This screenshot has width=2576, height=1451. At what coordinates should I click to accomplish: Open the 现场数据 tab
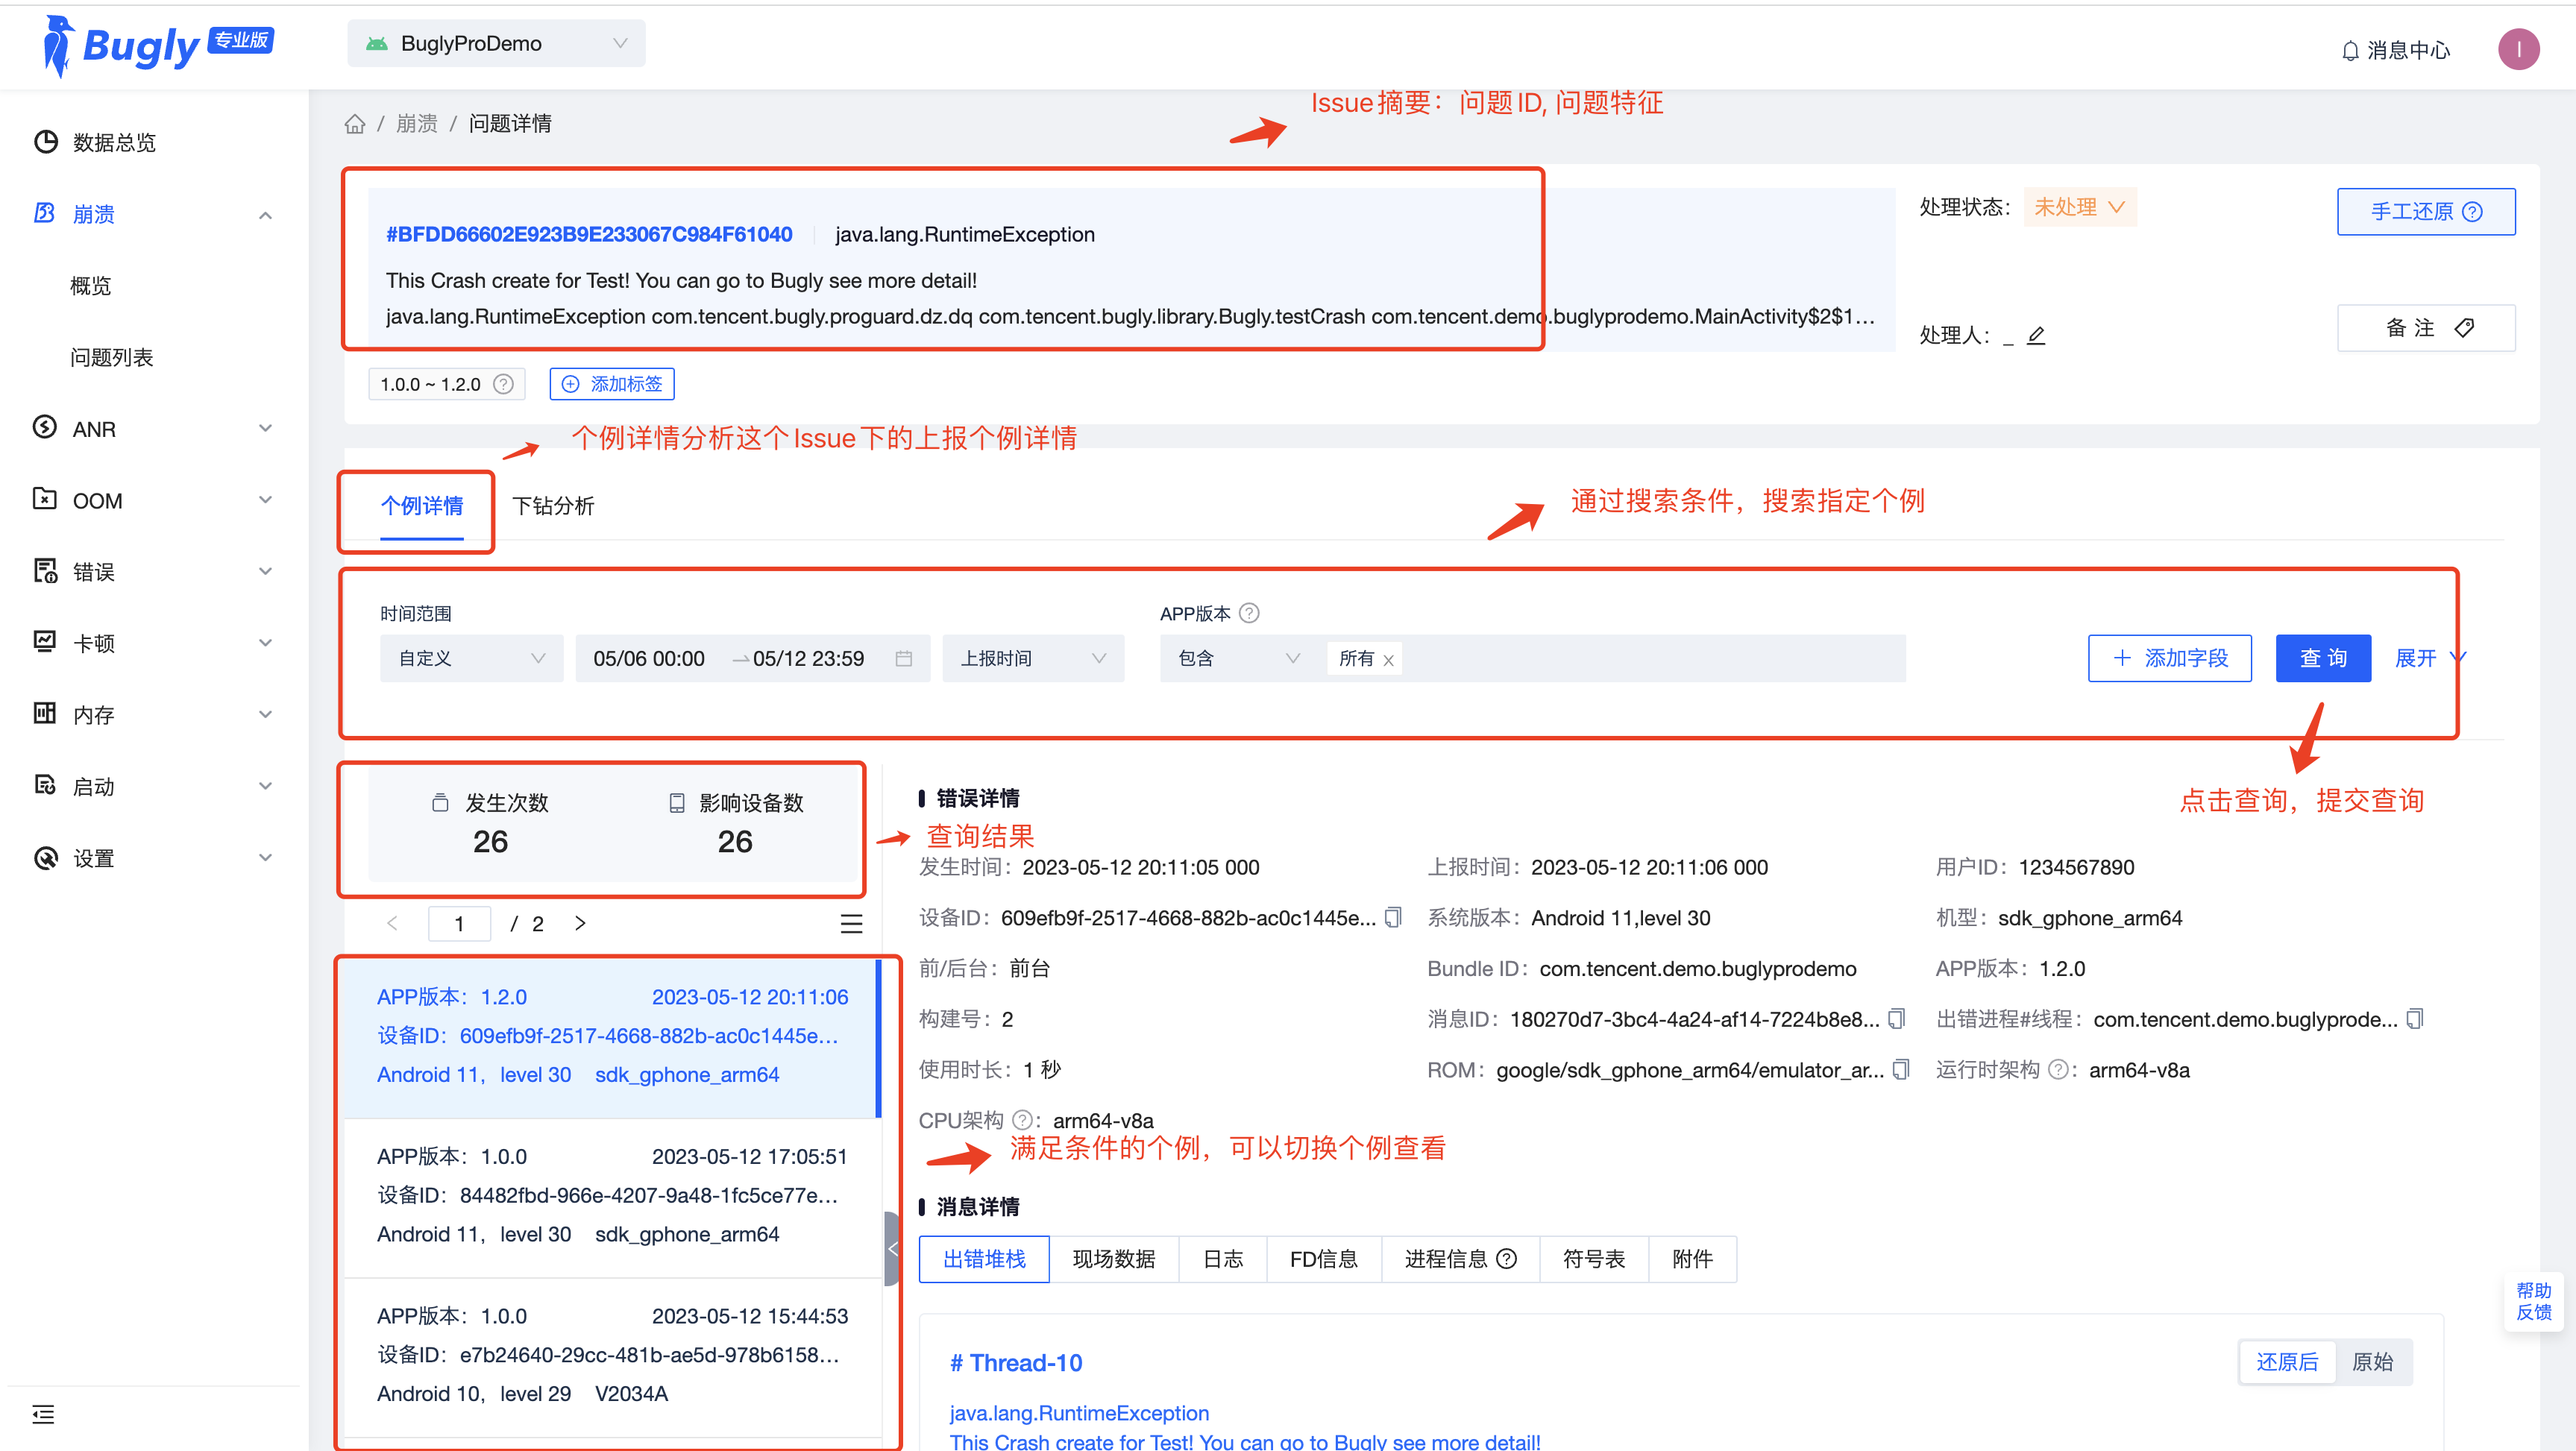[x=1113, y=1259]
